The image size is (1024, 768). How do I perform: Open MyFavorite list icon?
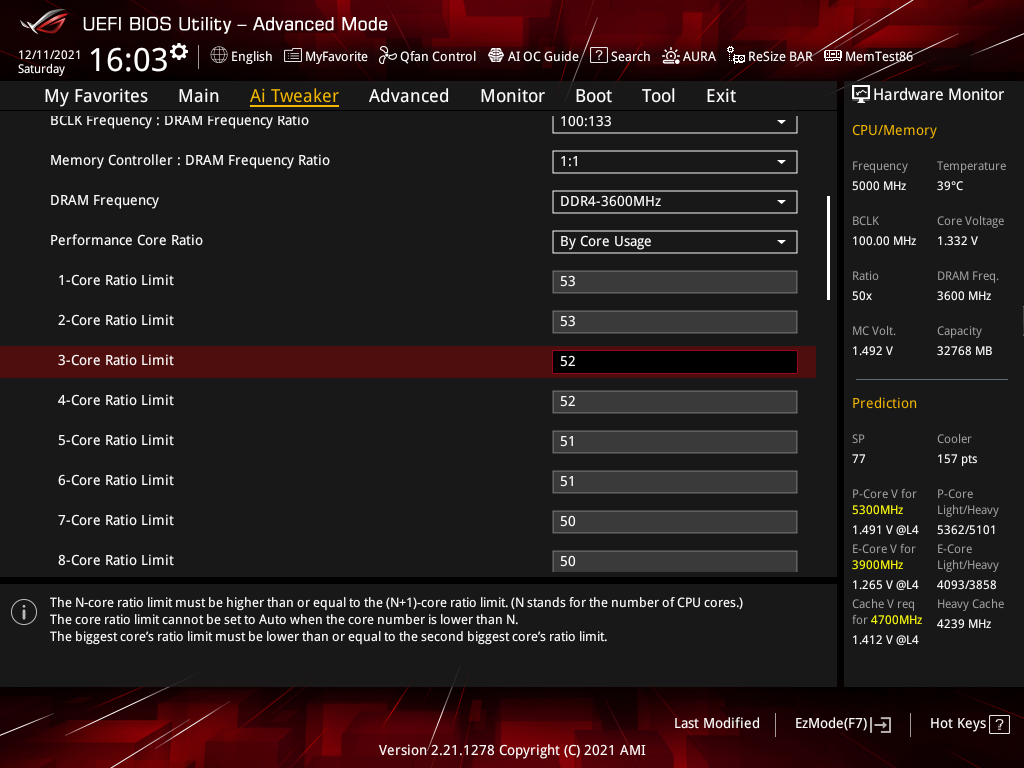point(293,56)
